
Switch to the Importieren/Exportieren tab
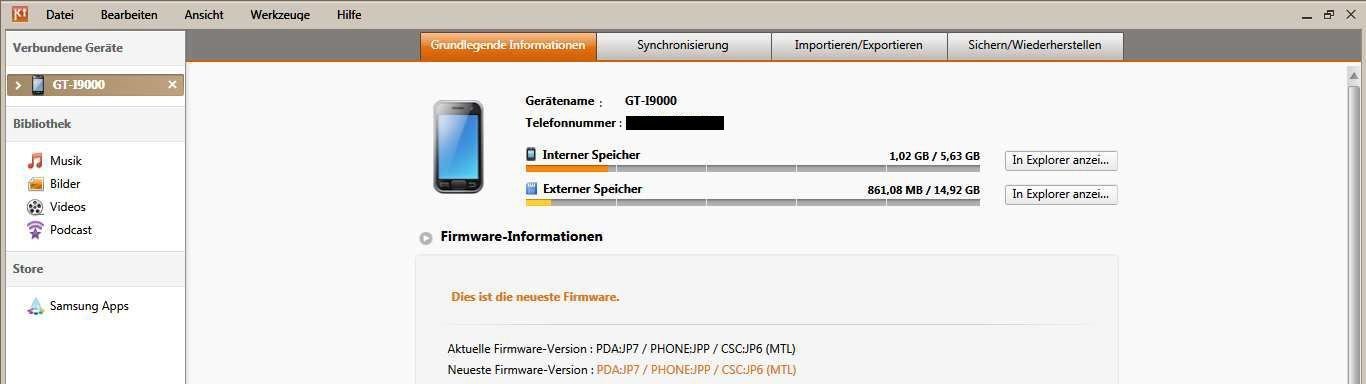point(858,46)
